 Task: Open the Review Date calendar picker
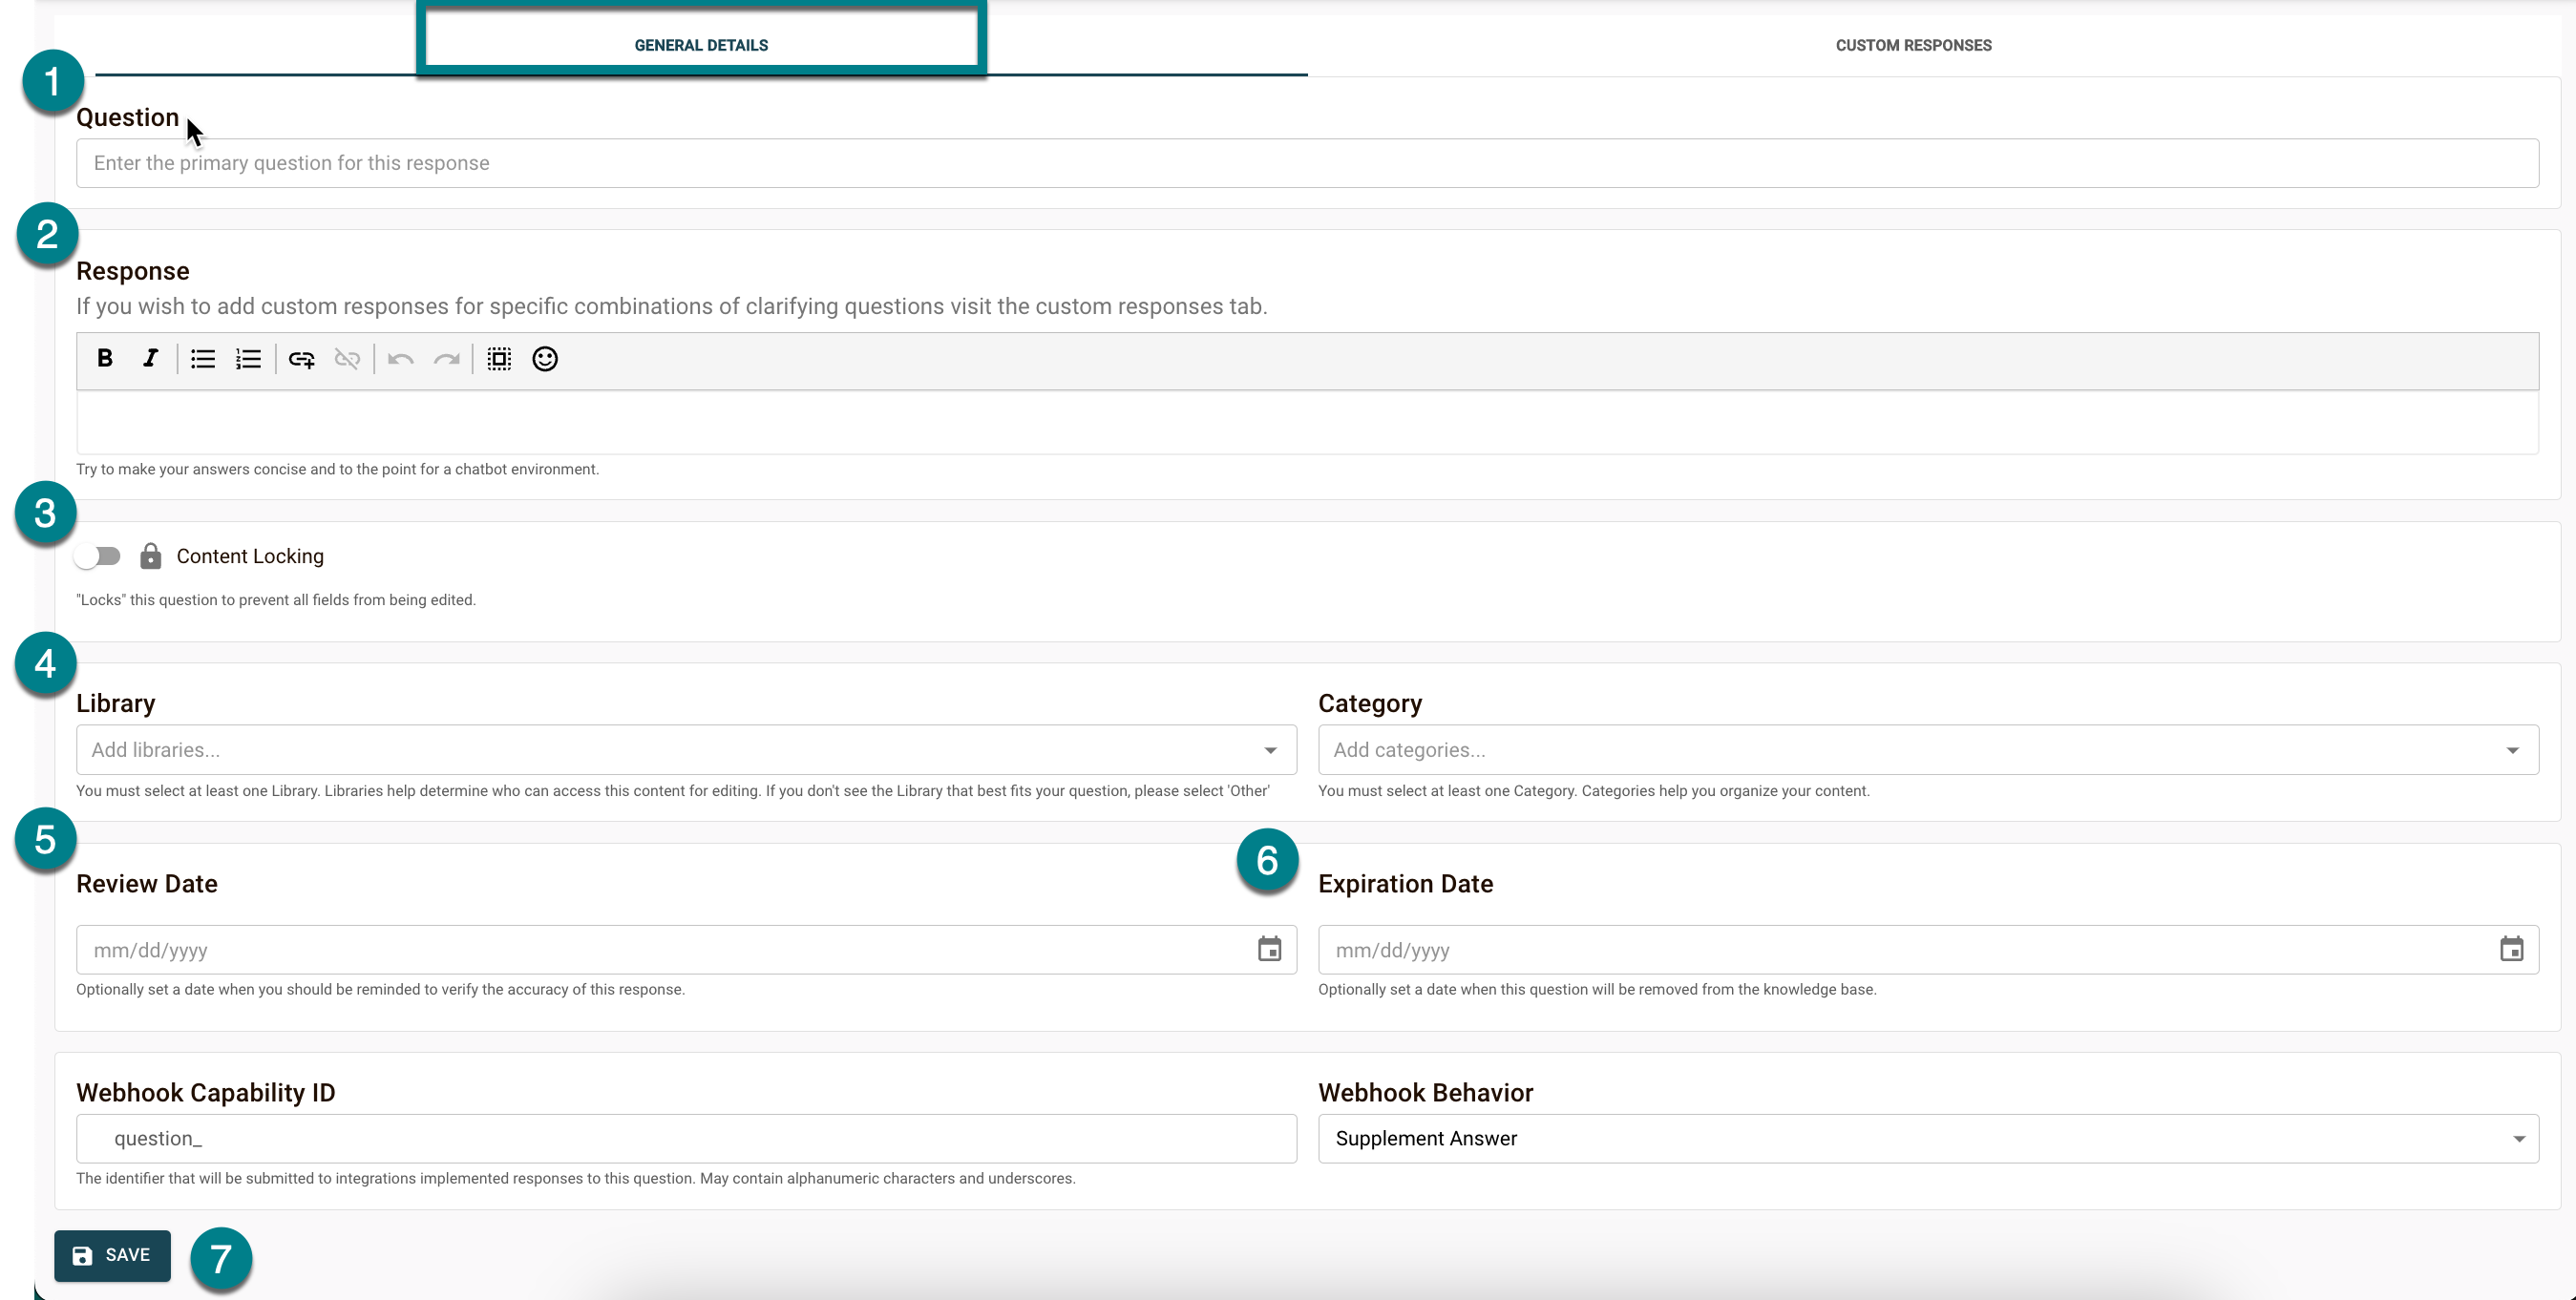coord(1269,949)
